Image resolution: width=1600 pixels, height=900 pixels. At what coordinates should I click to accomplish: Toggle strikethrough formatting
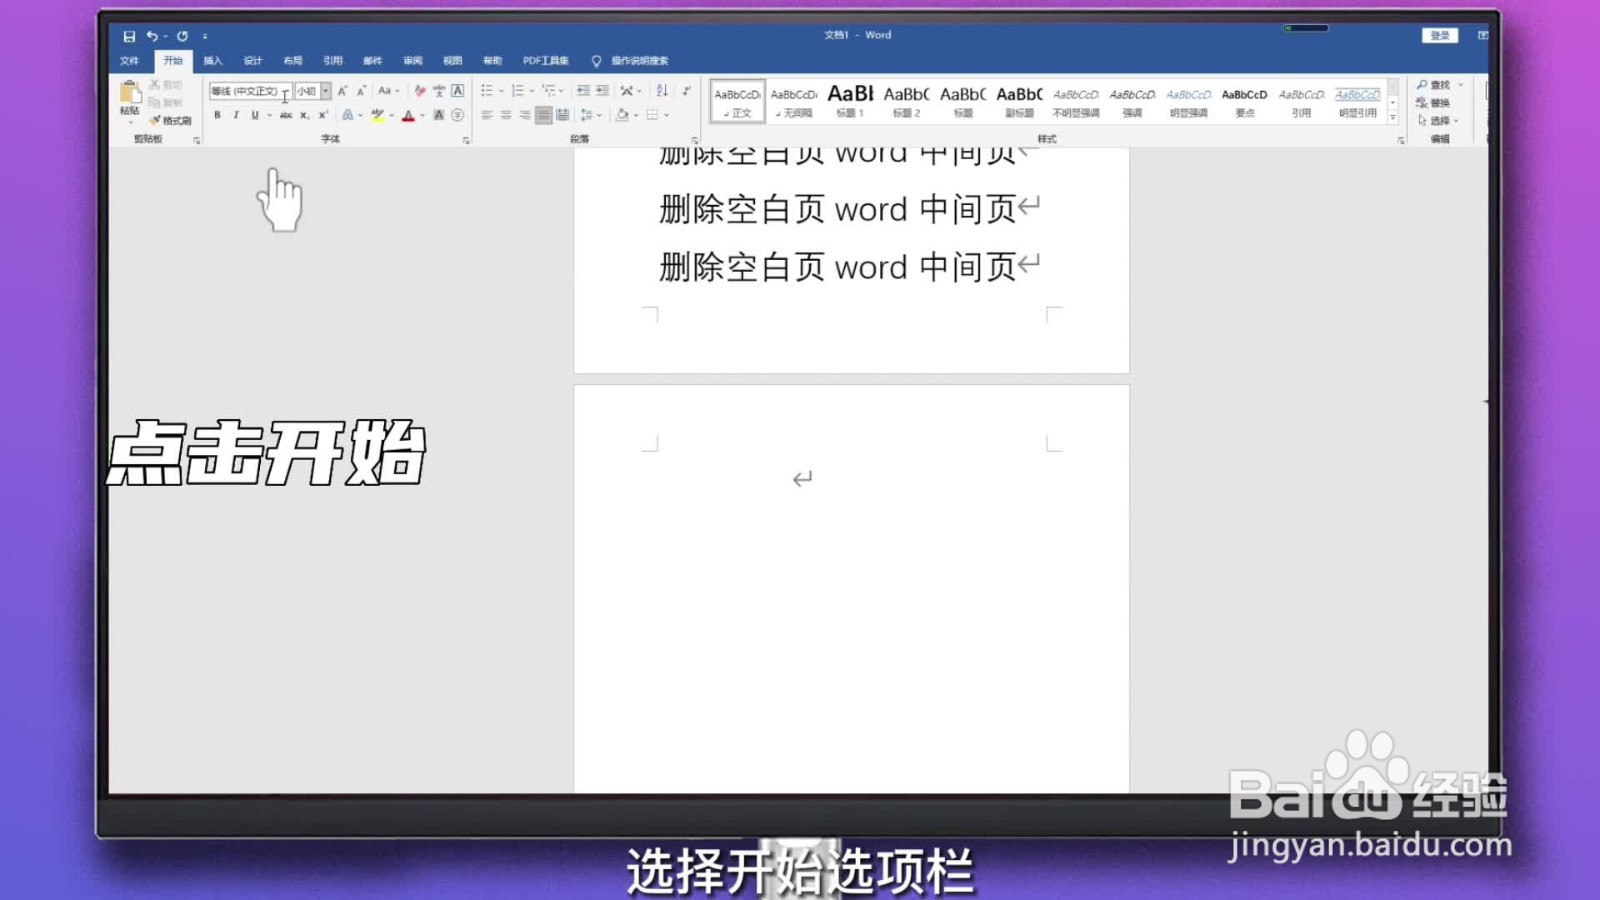(287, 116)
